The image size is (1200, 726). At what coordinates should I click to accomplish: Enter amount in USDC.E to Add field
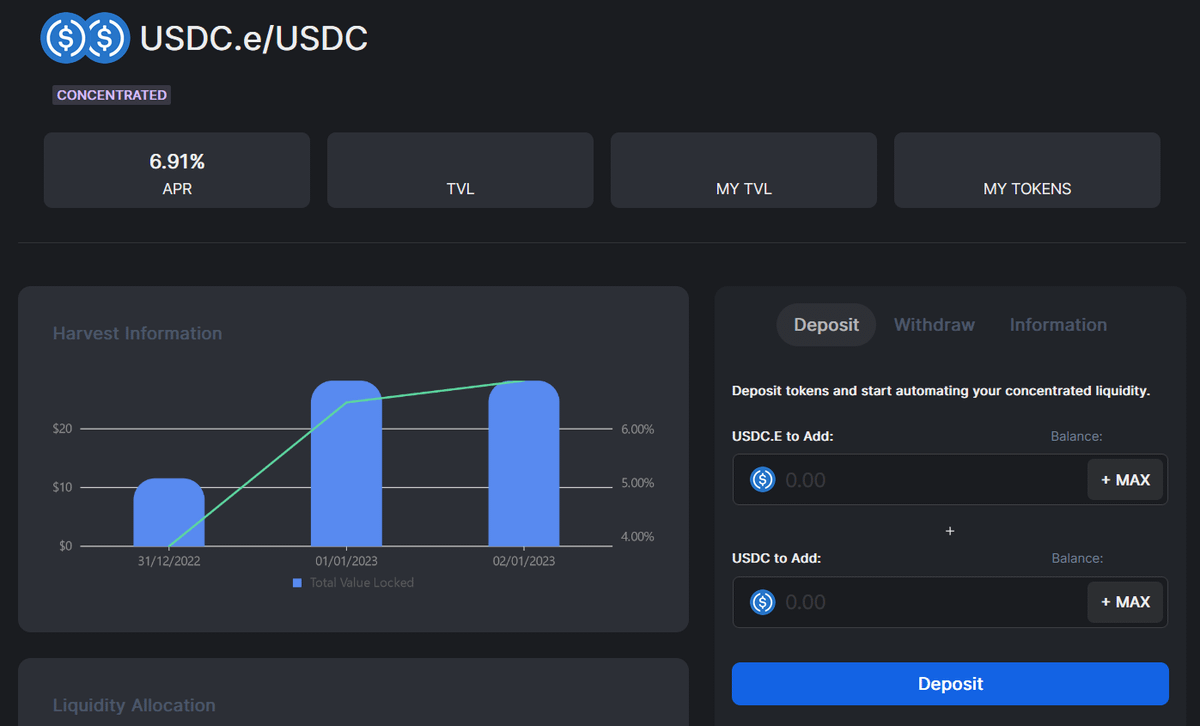[x=930, y=480]
